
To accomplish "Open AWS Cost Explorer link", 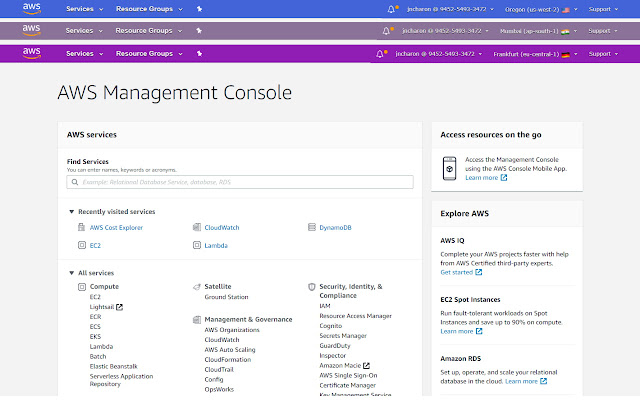I will tap(116, 227).
